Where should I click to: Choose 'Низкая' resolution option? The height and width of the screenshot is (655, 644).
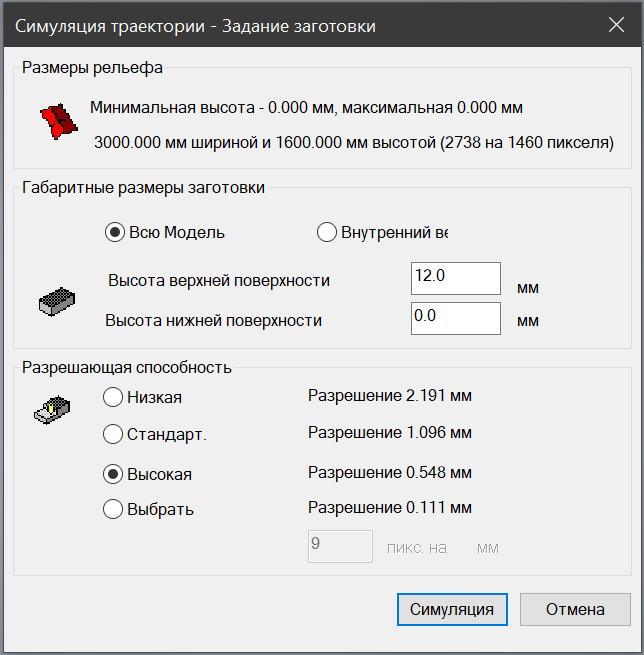point(114,397)
